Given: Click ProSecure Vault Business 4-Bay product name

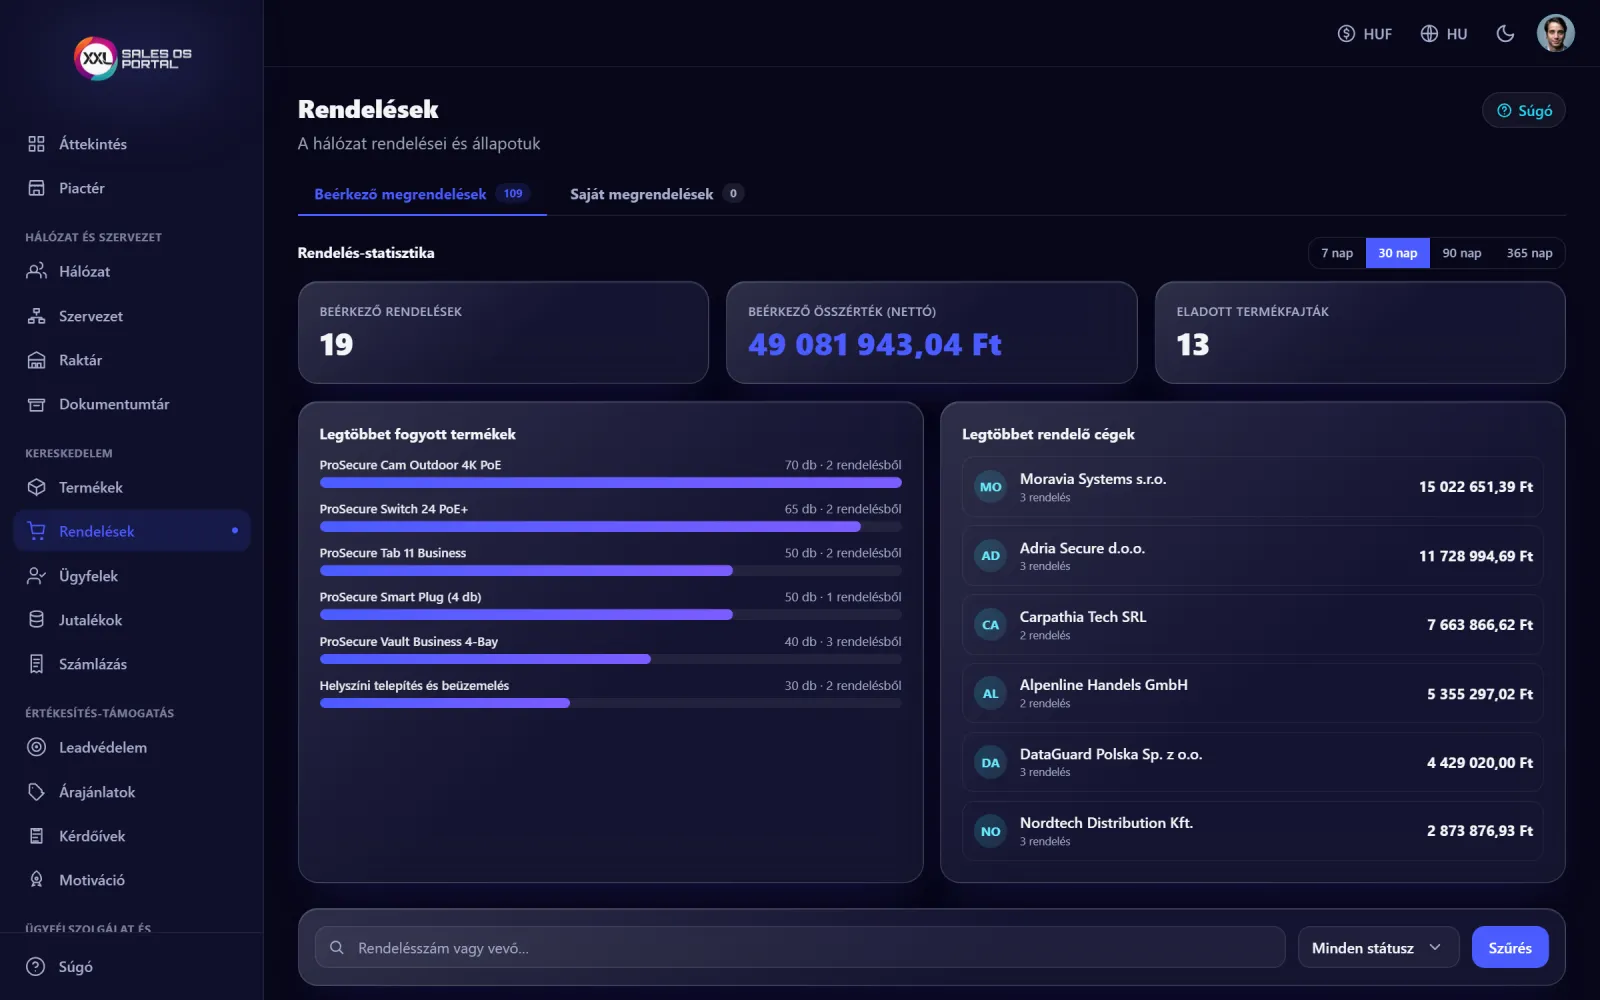Looking at the screenshot, I should (408, 642).
